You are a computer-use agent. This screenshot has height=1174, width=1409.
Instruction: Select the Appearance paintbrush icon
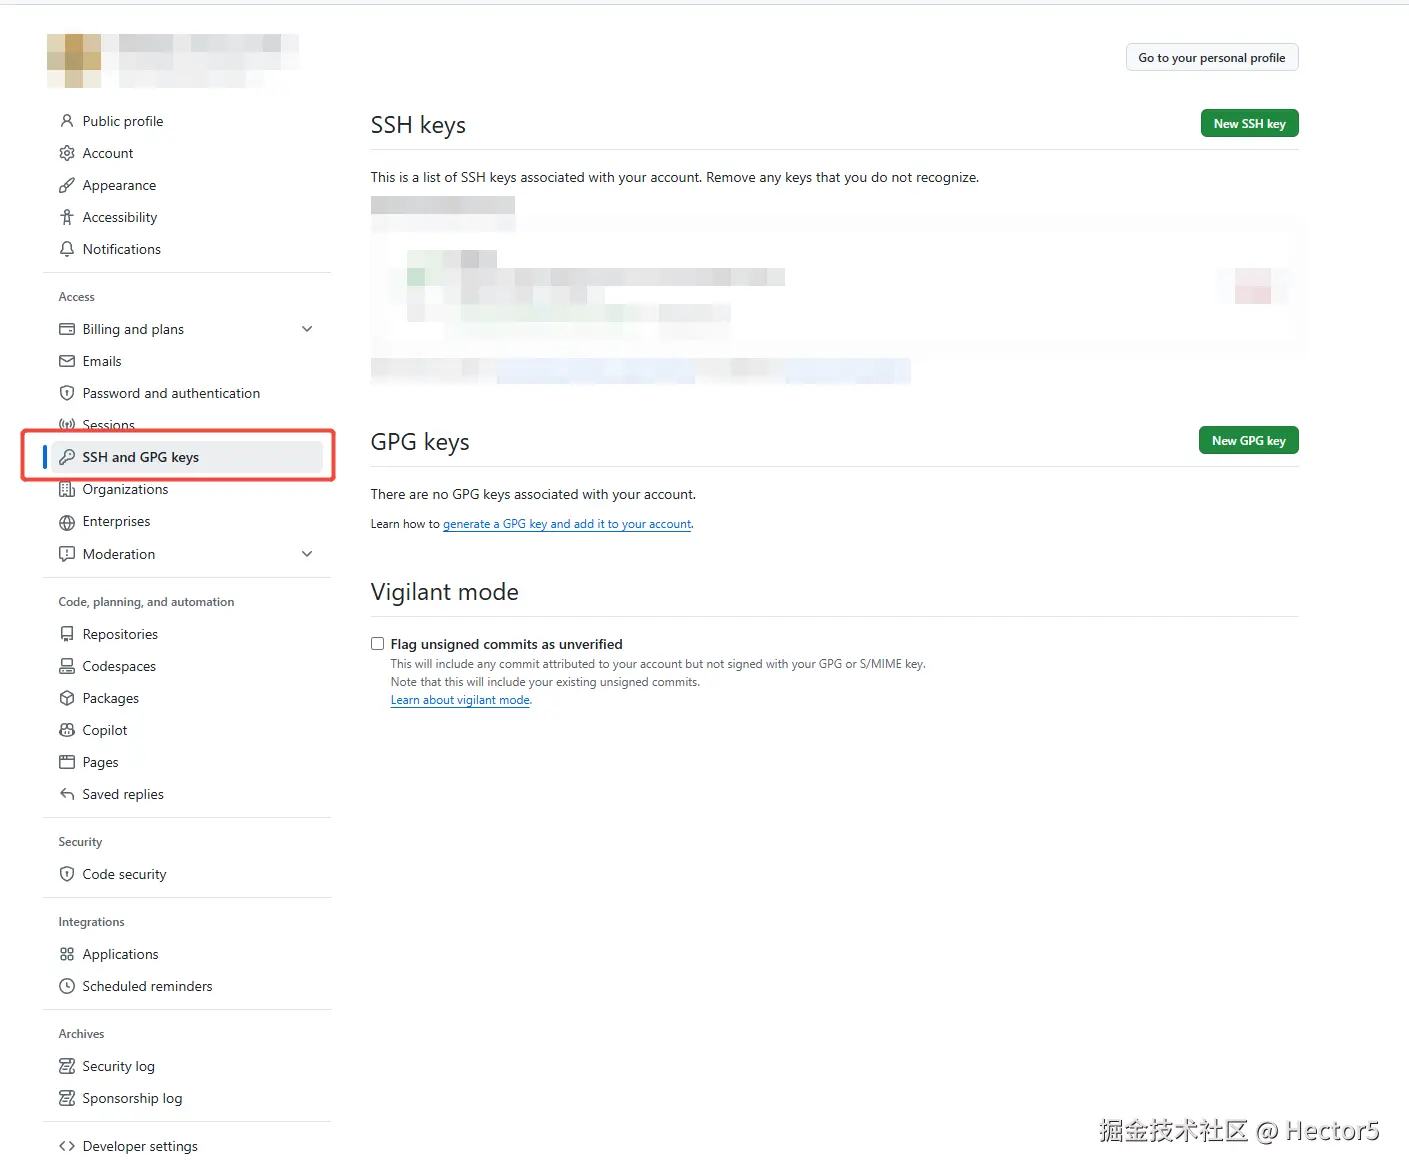66,185
